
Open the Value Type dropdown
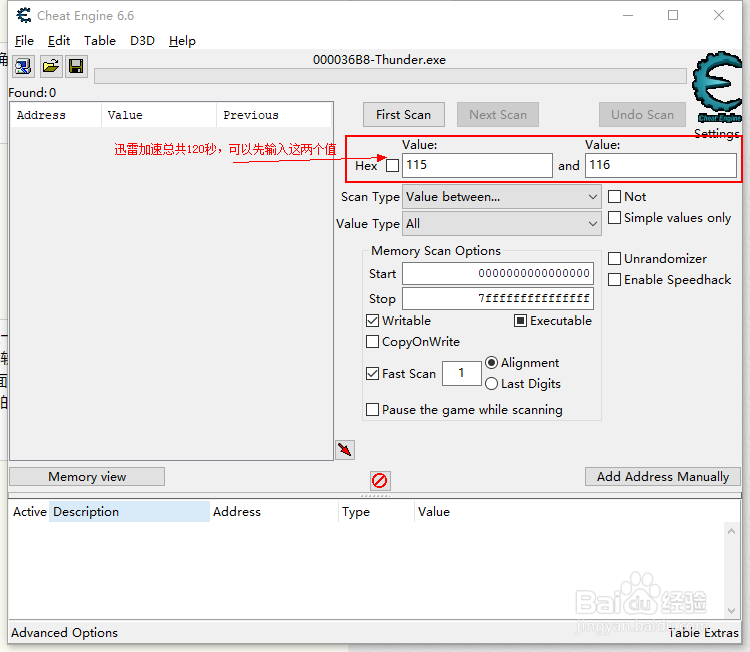tap(501, 223)
